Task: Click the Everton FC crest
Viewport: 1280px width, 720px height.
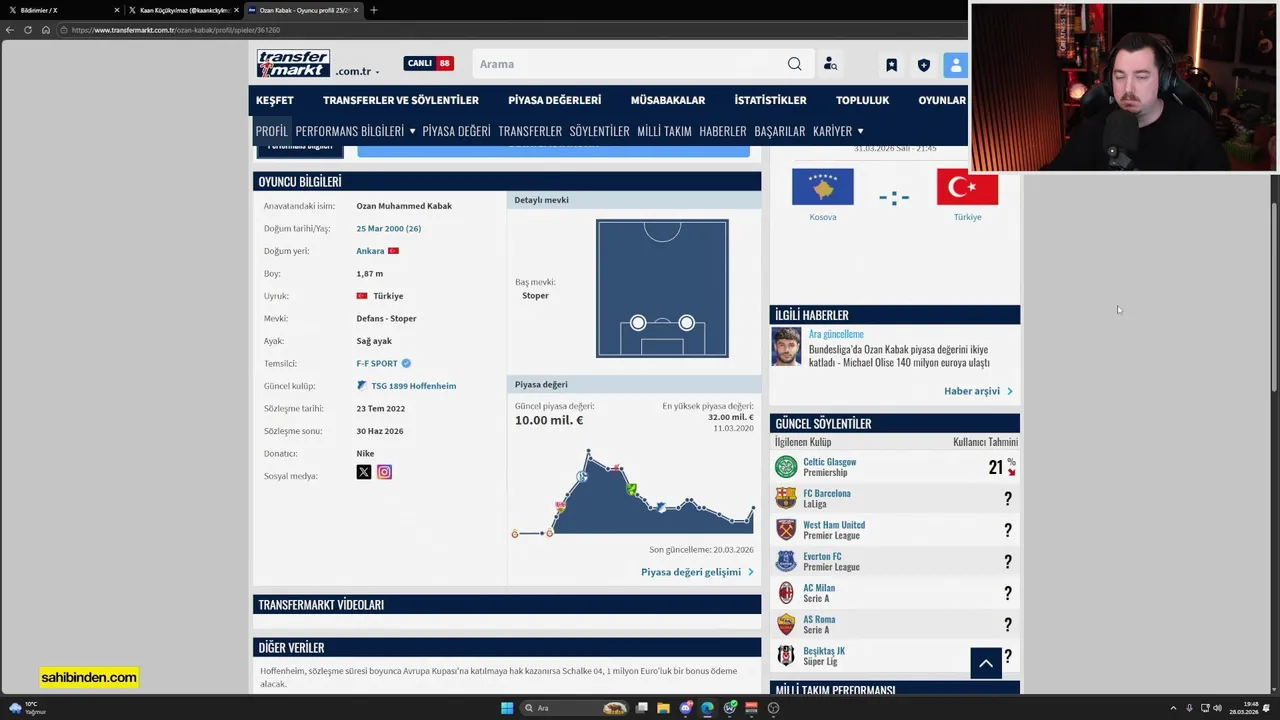Action: 786,561
